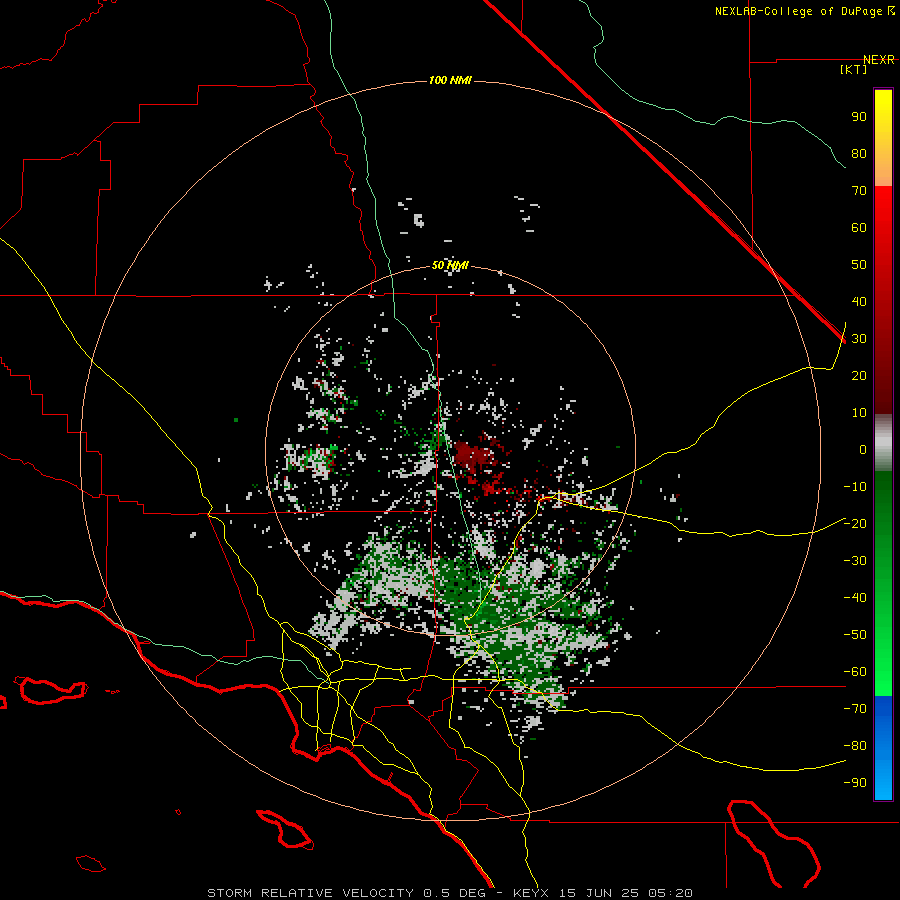The height and width of the screenshot is (900, 900).
Task: Click the -90 value on the velocity scale
Action: point(855,783)
